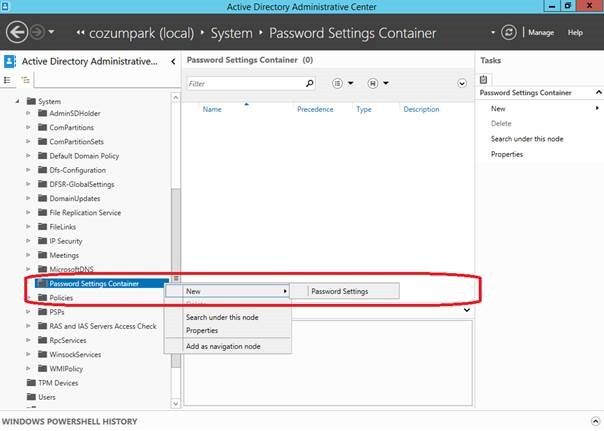Sort by the Description column
604x431 pixels.
pos(421,109)
